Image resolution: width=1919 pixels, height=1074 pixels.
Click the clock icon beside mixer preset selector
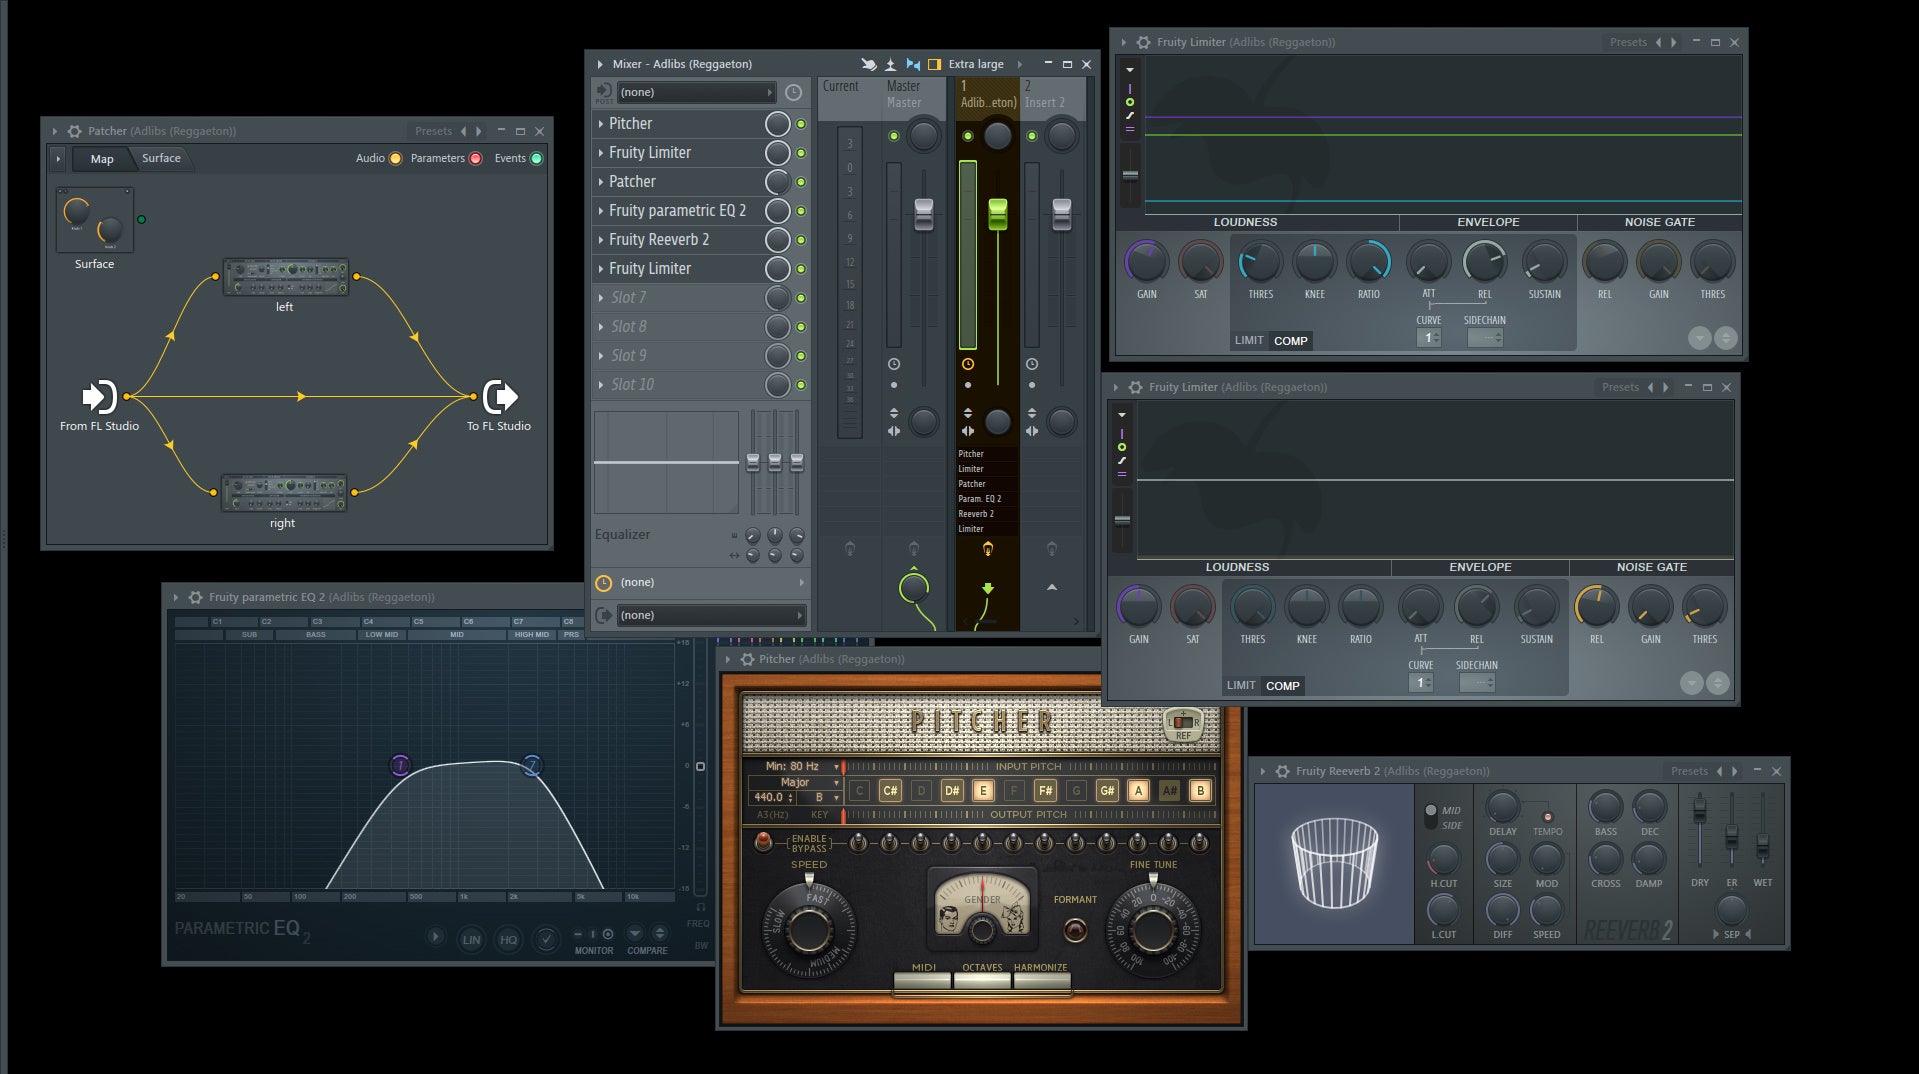click(793, 93)
